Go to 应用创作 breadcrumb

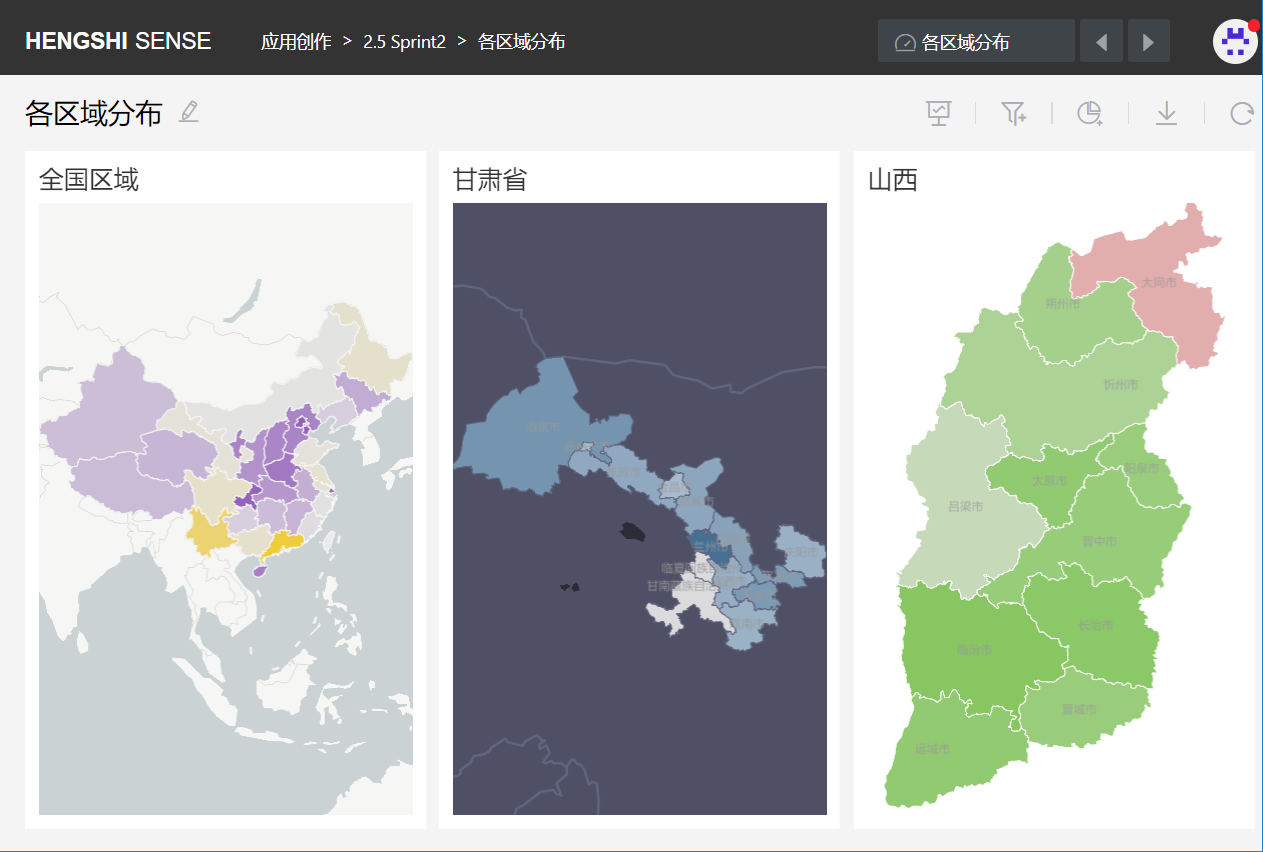[x=296, y=42]
